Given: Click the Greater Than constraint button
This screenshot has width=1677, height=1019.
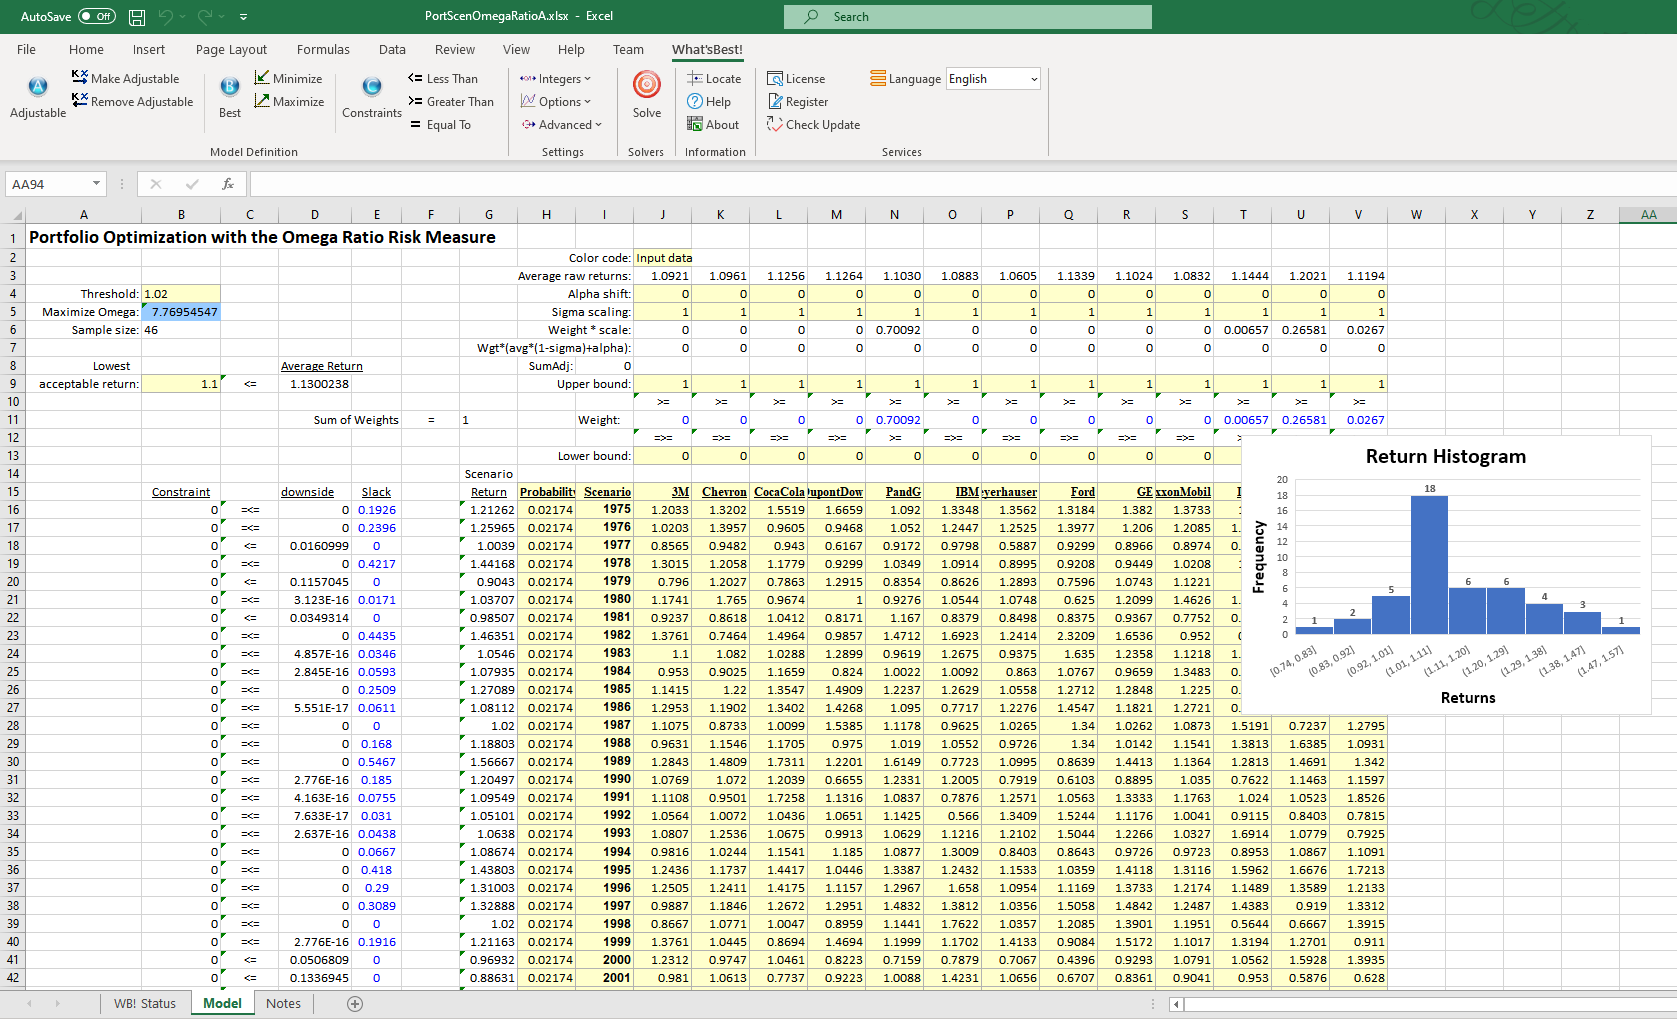Looking at the screenshot, I should [451, 101].
